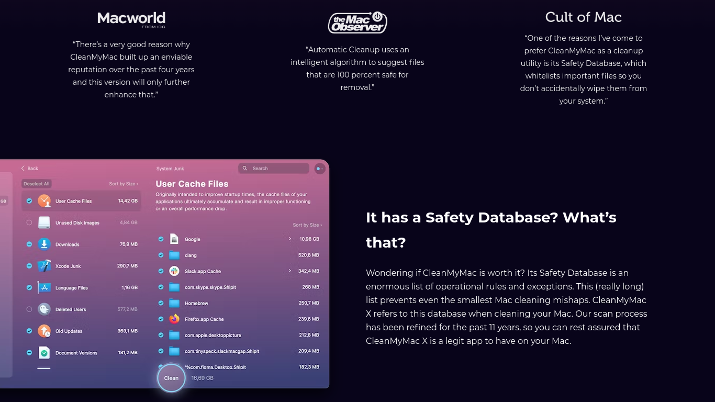Click the Homebrew folder icon
The height and width of the screenshot is (402, 715).
[x=174, y=303]
